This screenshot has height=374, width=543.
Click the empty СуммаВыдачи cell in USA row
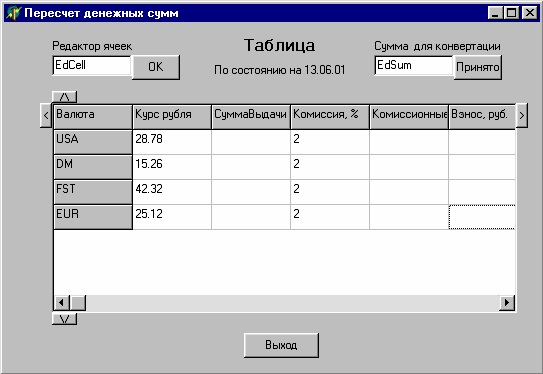pos(251,142)
